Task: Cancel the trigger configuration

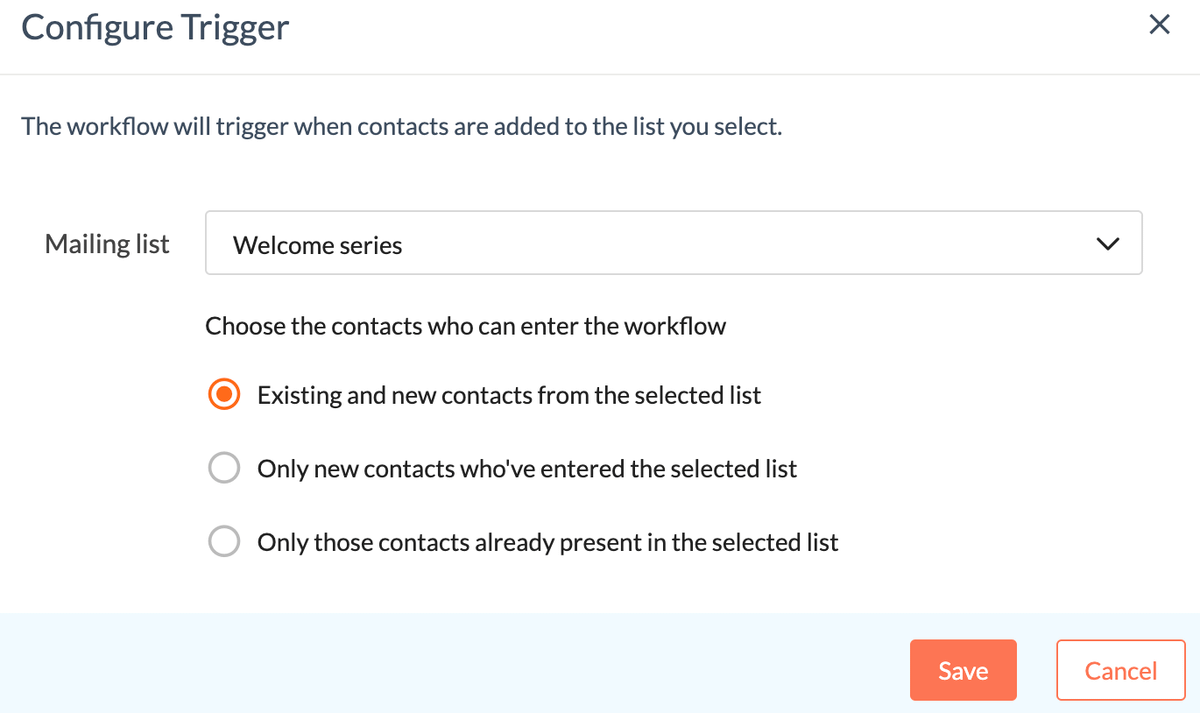Action: 1120,670
